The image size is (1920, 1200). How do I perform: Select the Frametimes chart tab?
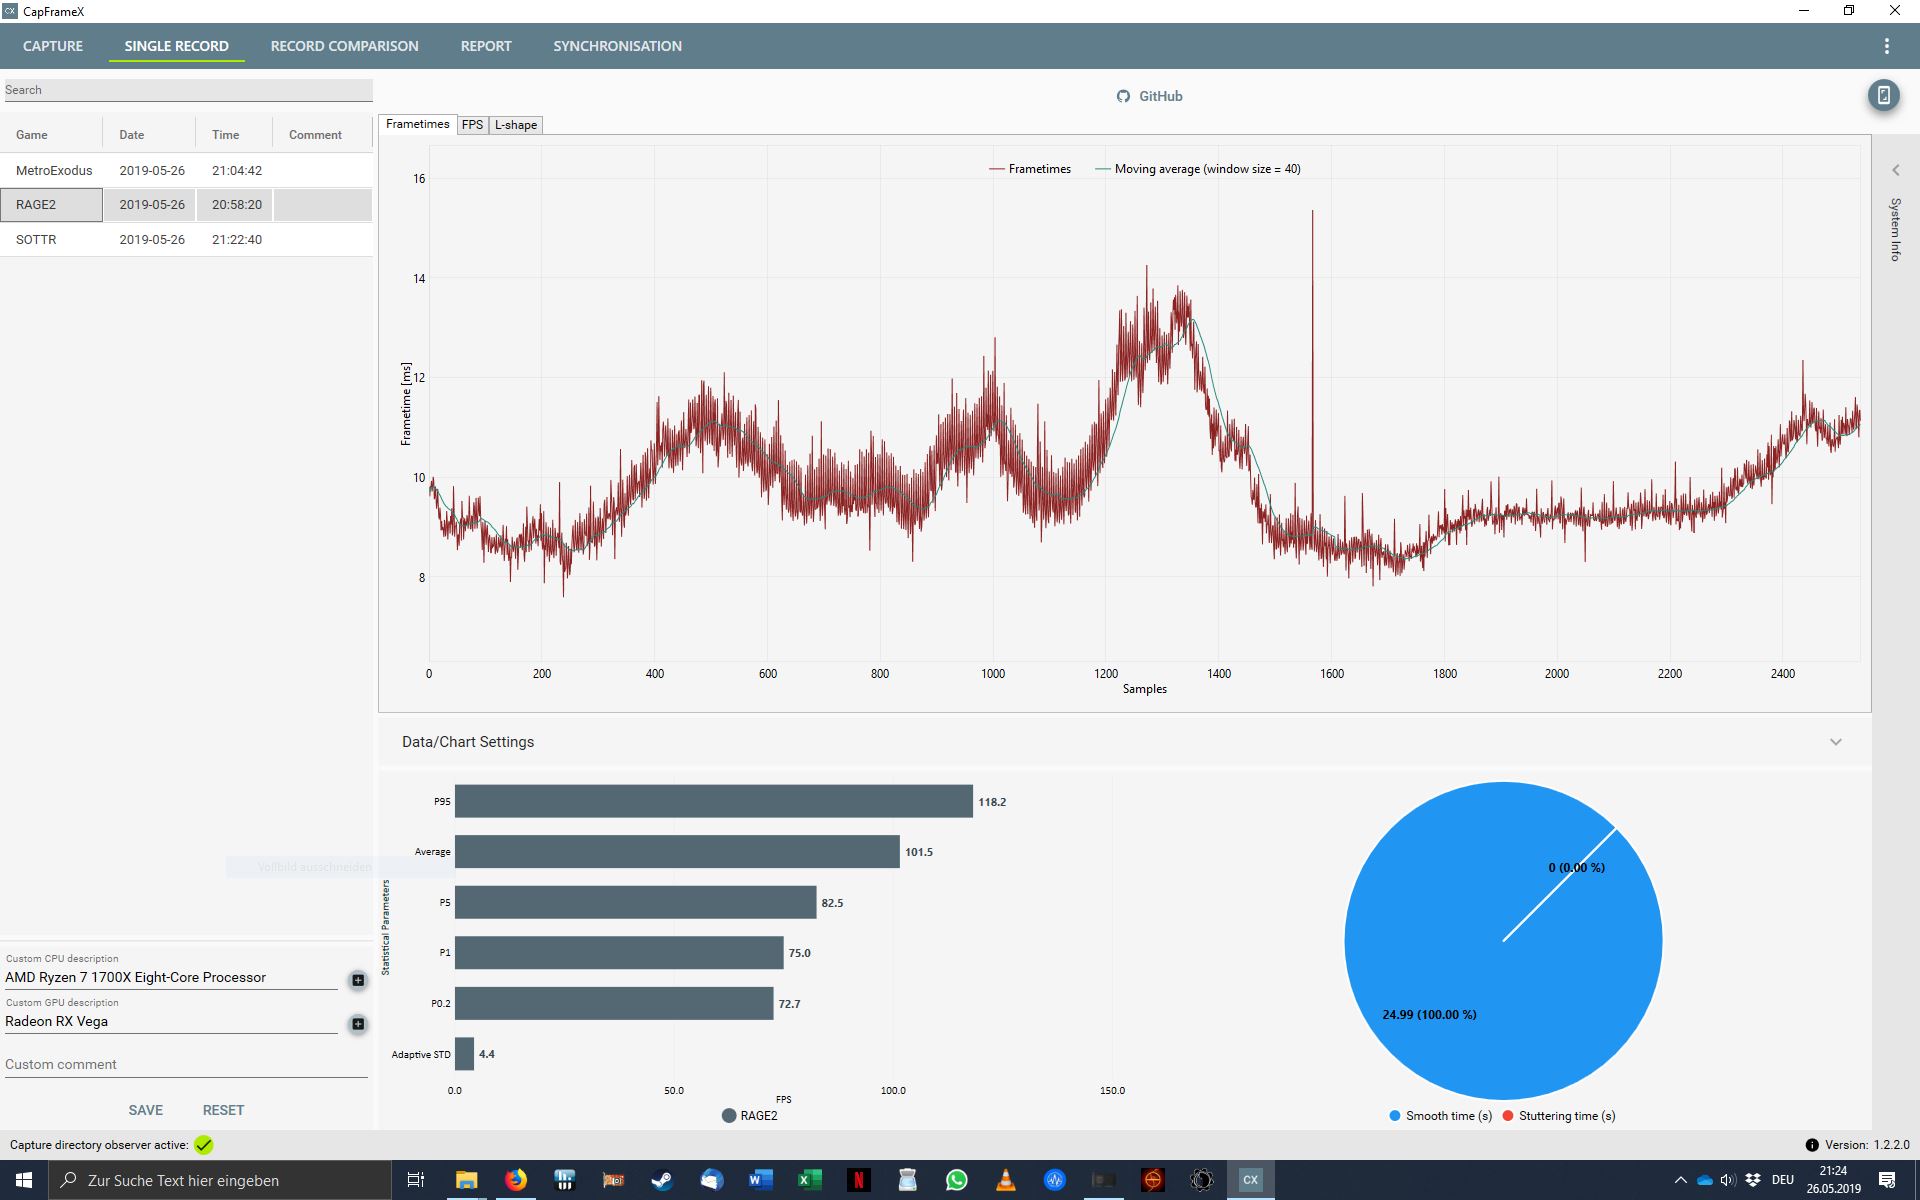click(417, 124)
